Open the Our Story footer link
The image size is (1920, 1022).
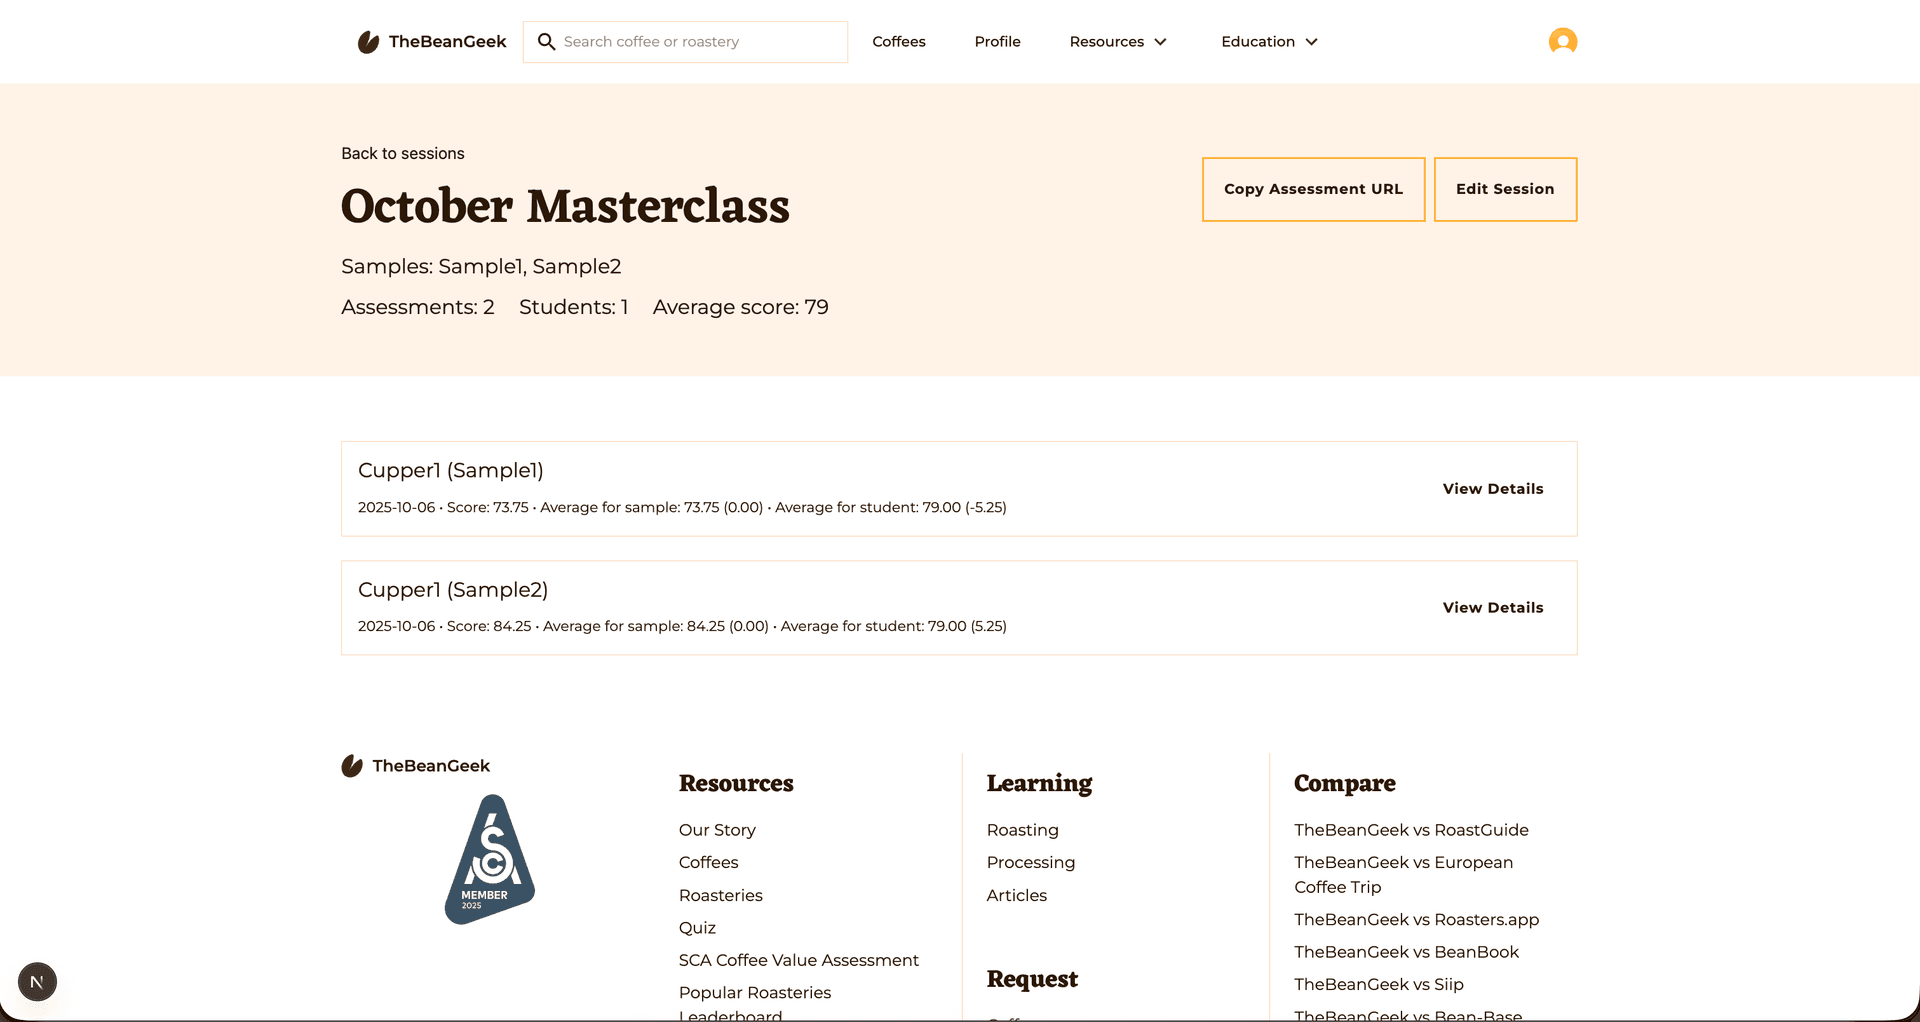pos(716,830)
